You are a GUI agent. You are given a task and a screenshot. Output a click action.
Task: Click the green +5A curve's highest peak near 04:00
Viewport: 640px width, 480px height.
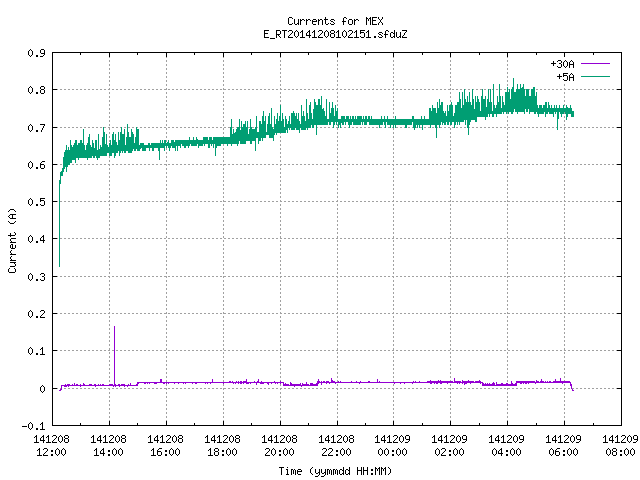tap(513, 80)
